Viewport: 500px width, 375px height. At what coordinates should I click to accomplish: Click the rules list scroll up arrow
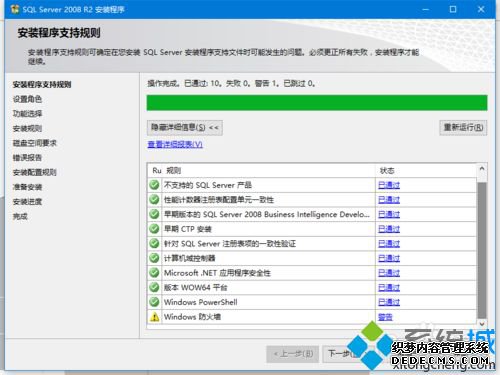482,169
